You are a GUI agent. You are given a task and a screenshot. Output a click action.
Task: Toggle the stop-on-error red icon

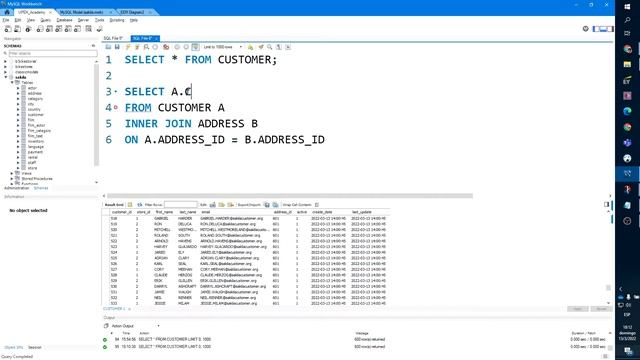(166, 47)
